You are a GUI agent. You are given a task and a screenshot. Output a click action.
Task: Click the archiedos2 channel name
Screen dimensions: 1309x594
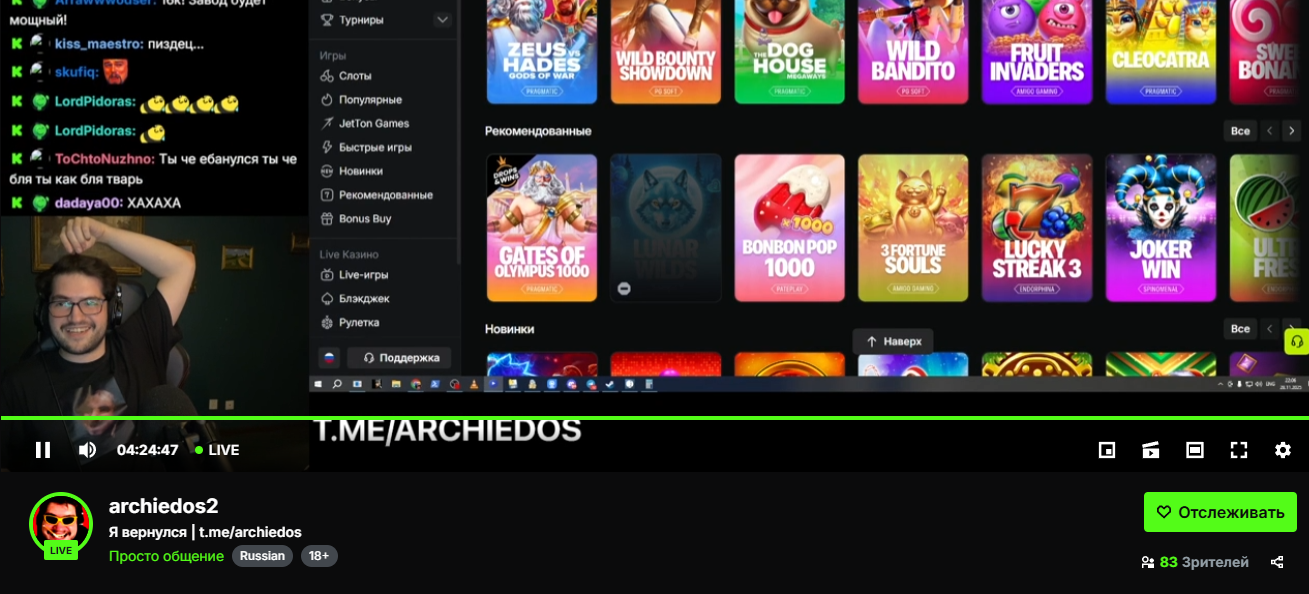tap(163, 506)
